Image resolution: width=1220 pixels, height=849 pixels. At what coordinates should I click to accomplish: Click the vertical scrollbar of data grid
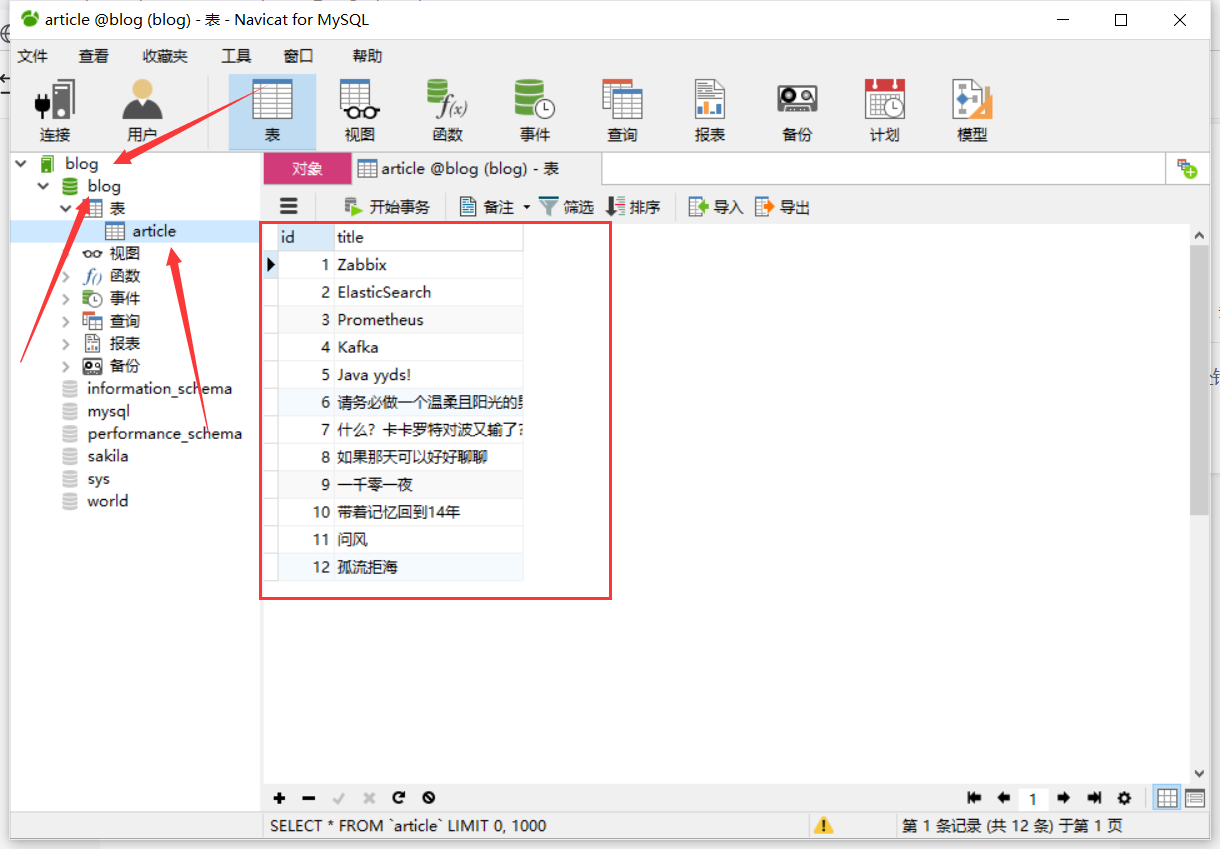coord(1200,380)
